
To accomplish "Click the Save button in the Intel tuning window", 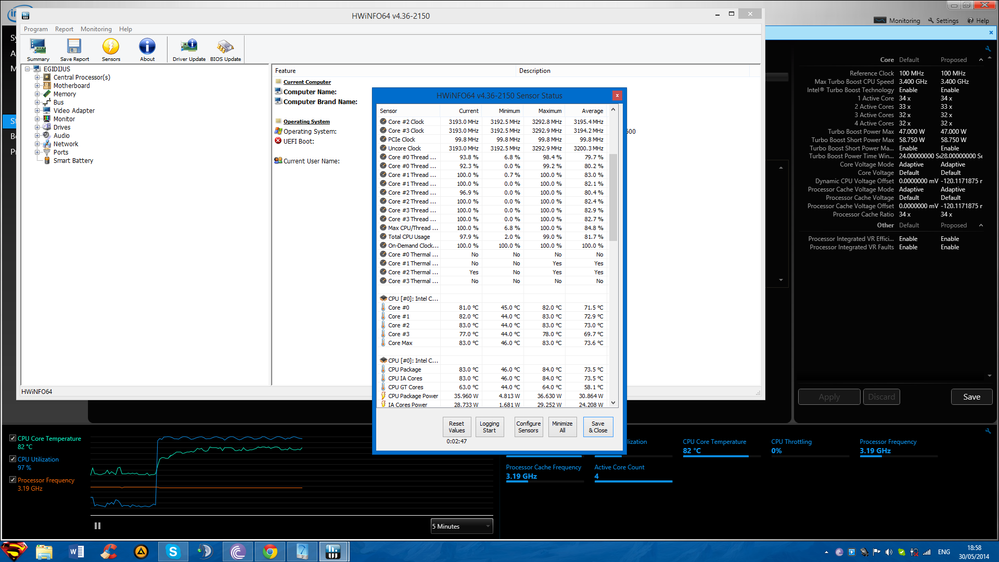I will 972,397.
